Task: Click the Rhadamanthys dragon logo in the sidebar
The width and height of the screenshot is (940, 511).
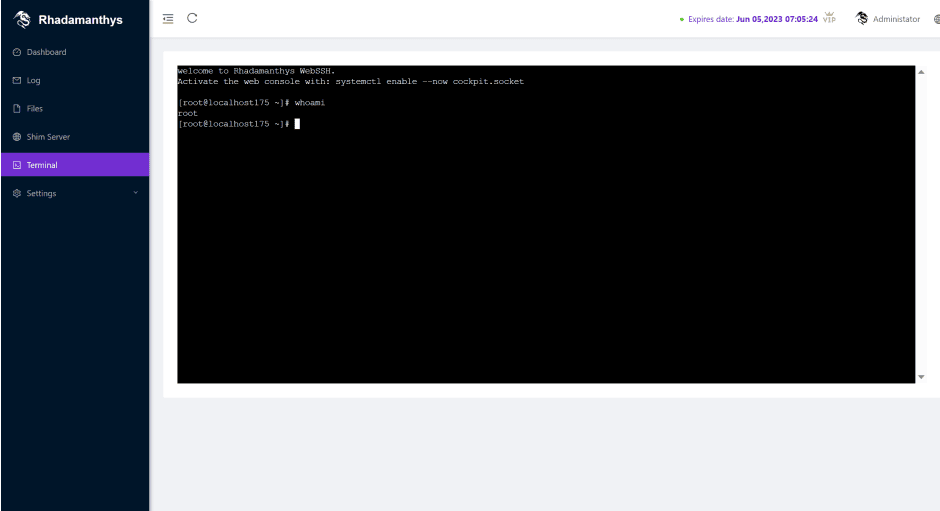Action: [22, 19]
